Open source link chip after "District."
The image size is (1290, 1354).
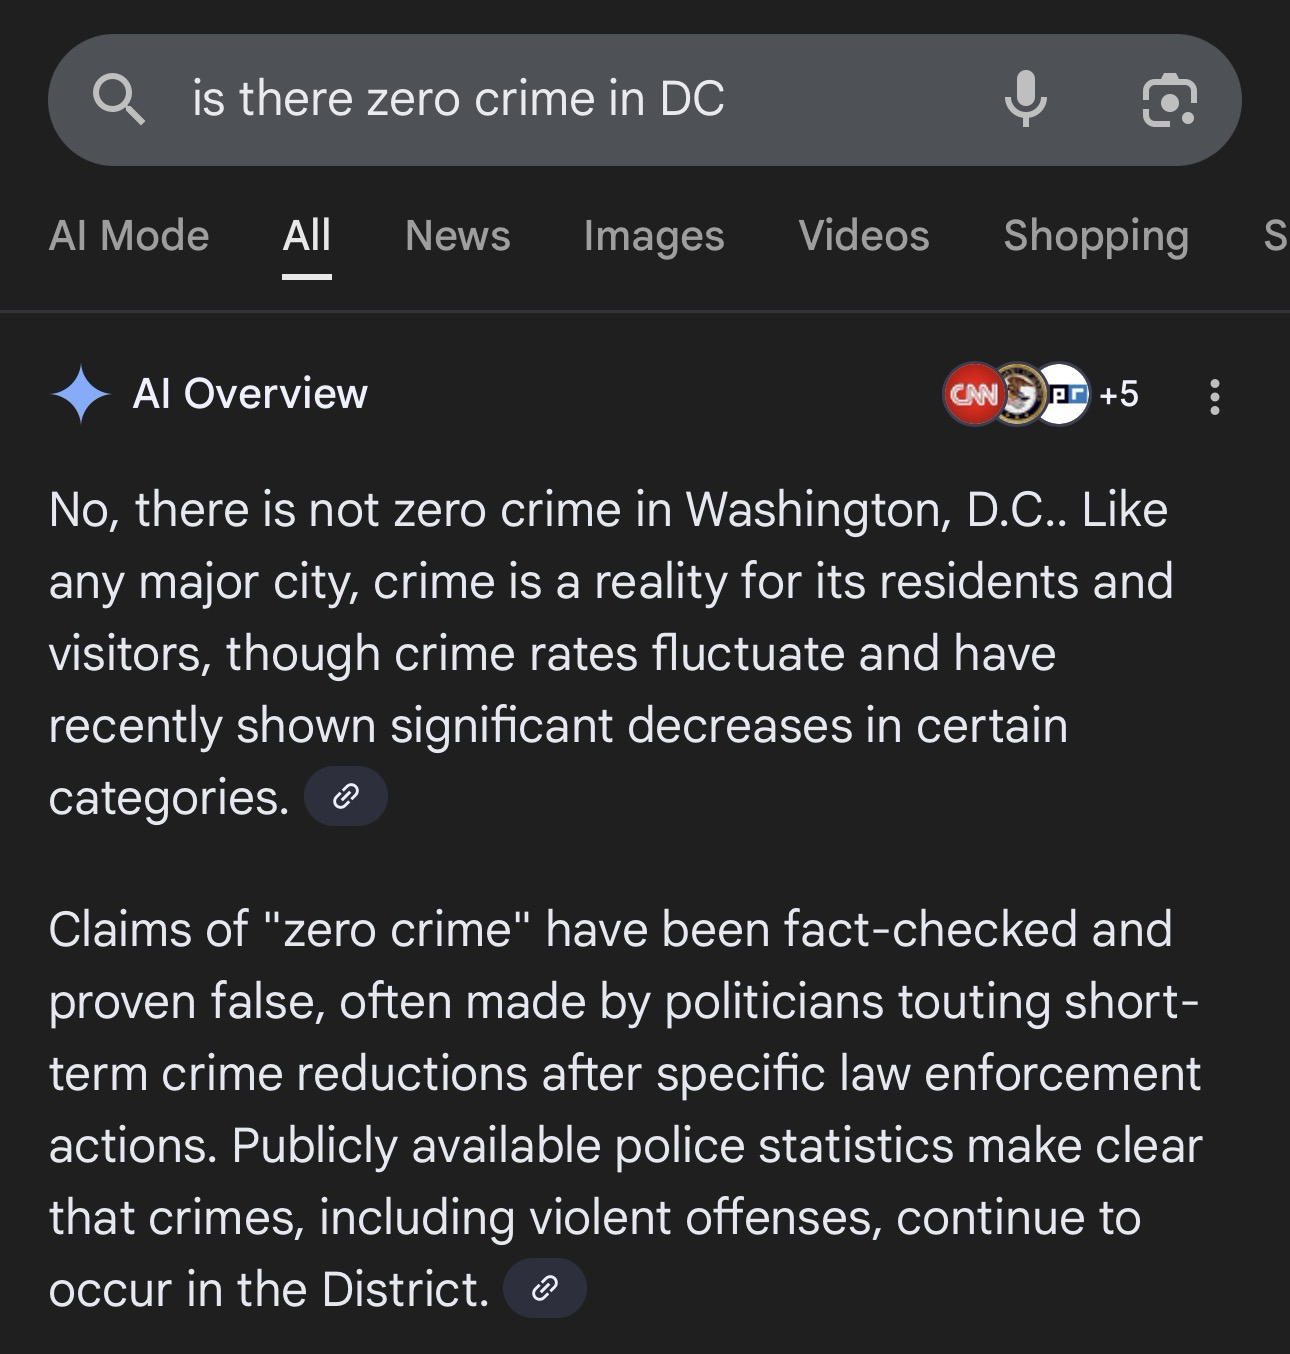point(545,1288)
